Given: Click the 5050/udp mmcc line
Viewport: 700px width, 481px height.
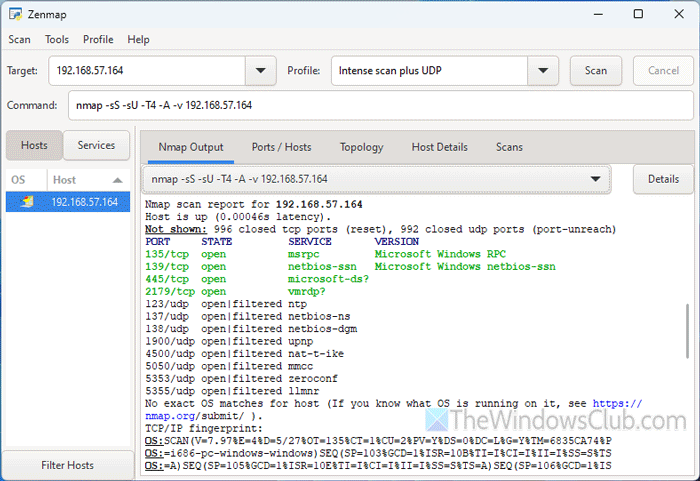Looking at the screenshot, I should (229, 366).
